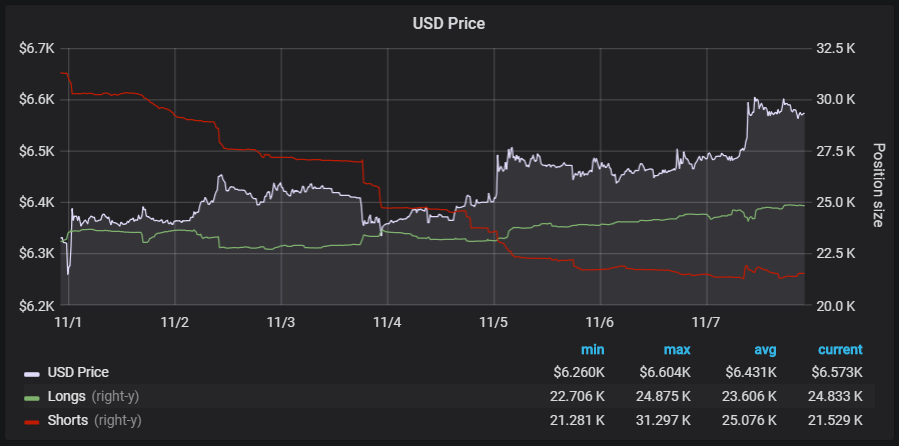Click the USD Price legend color swatch

click(x=32, y=373)
